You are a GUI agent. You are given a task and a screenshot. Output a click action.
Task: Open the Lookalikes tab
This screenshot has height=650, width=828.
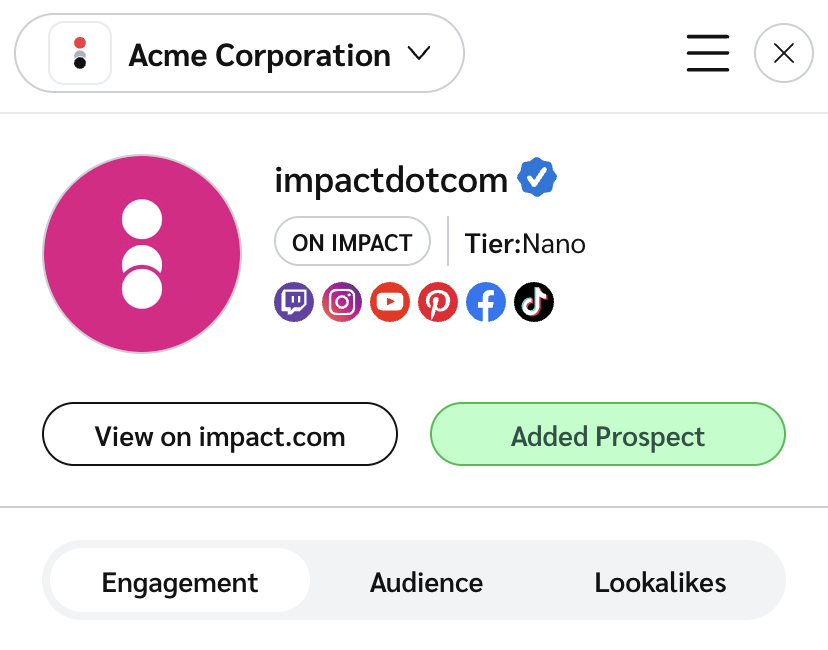coord(660,583)
